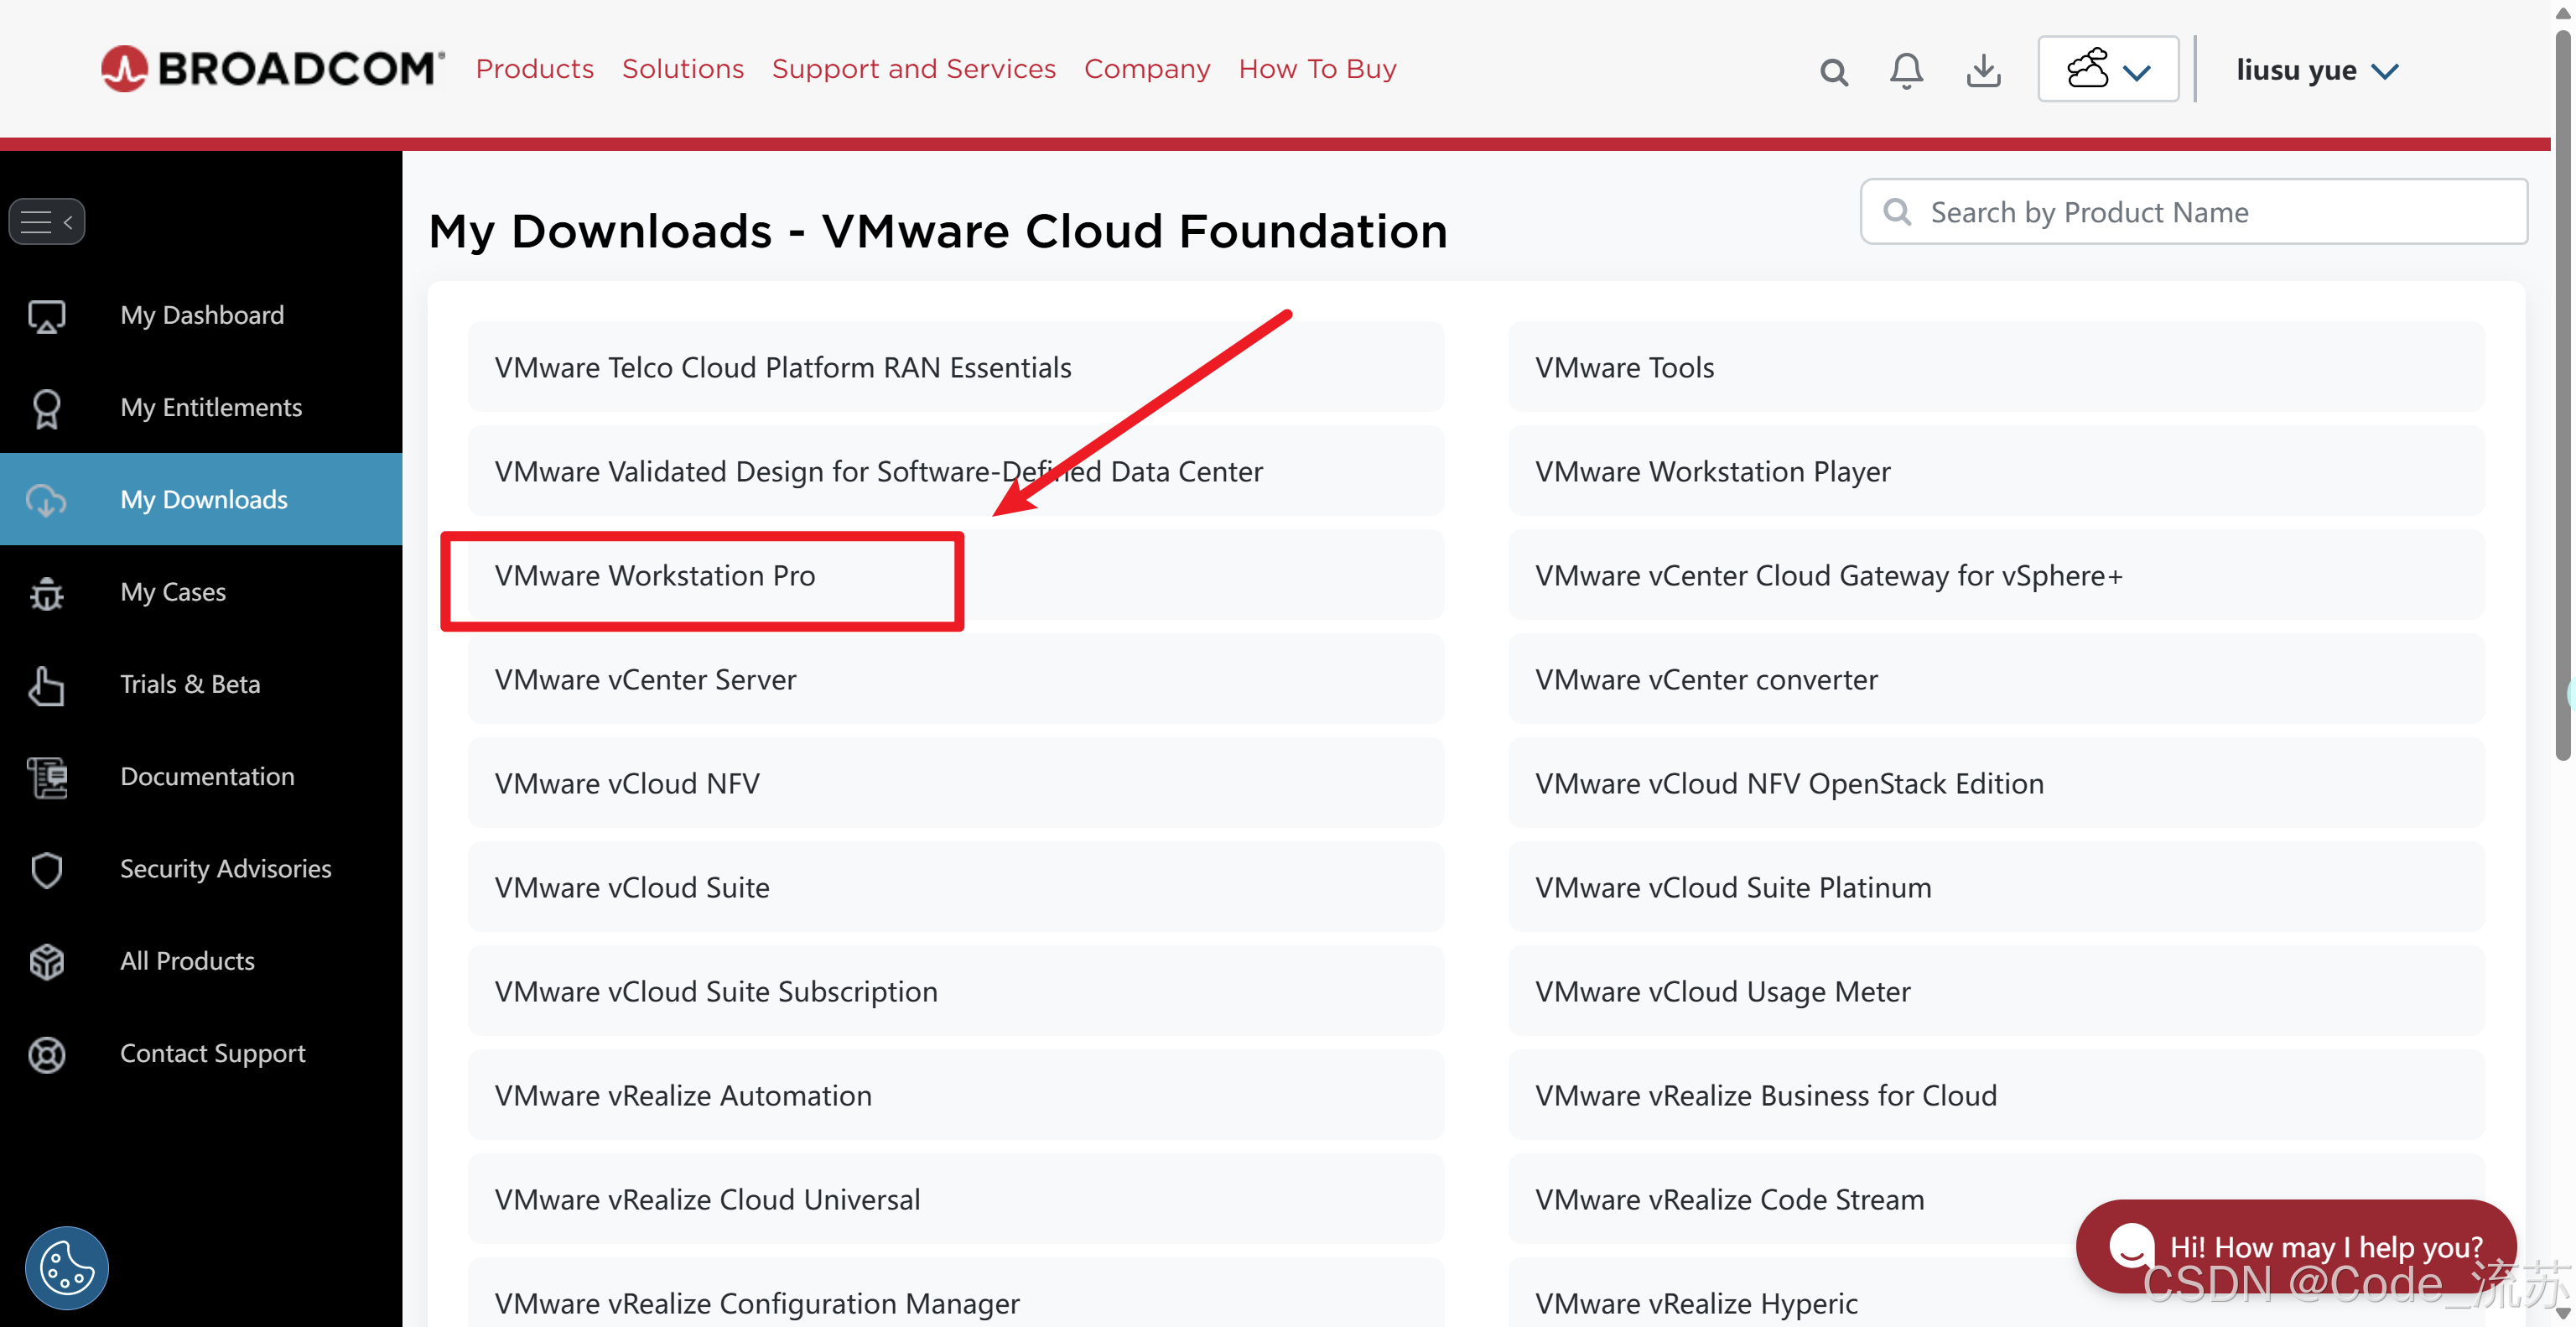Open VMware Tools product link
The image size is (2576, 1327).
click(x=1624, y=368)
